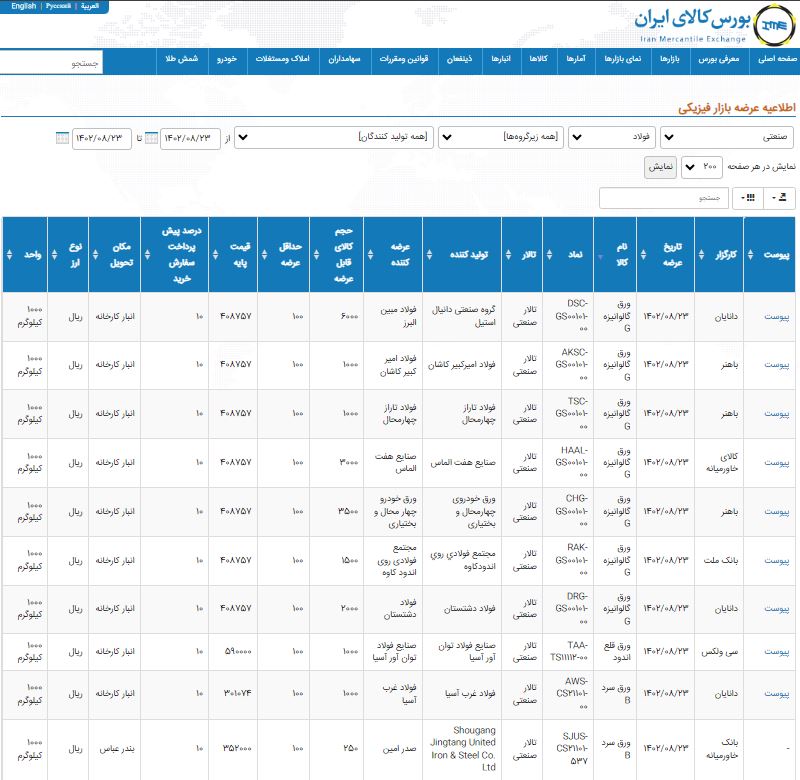Viewport: 800px width, 780px height.
Task: Sort table by واحد column arrow
Action: [x=9, y=254]
